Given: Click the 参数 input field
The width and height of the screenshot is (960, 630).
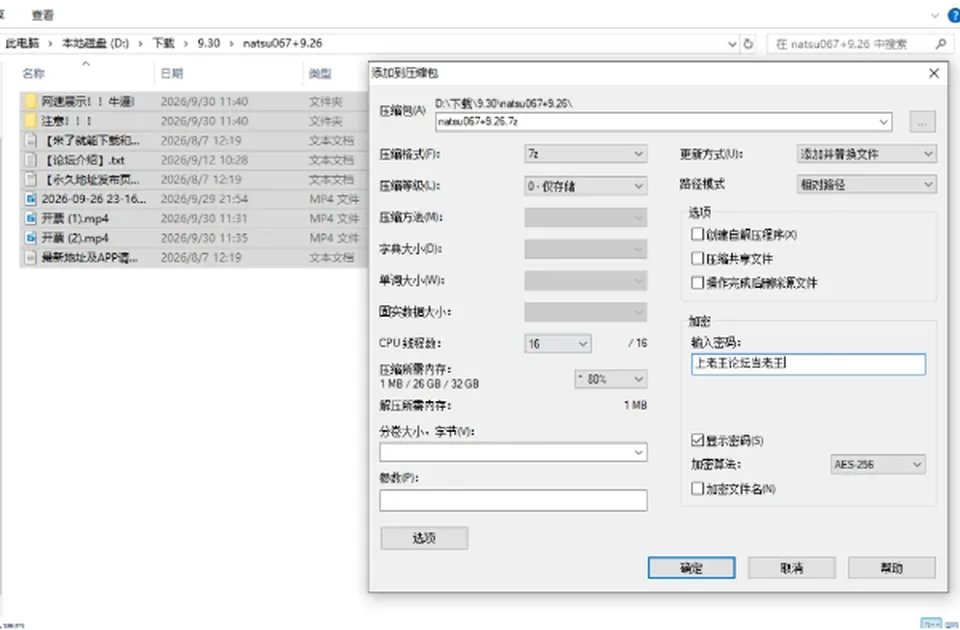Looking at the screenshot, I should 513,500.
